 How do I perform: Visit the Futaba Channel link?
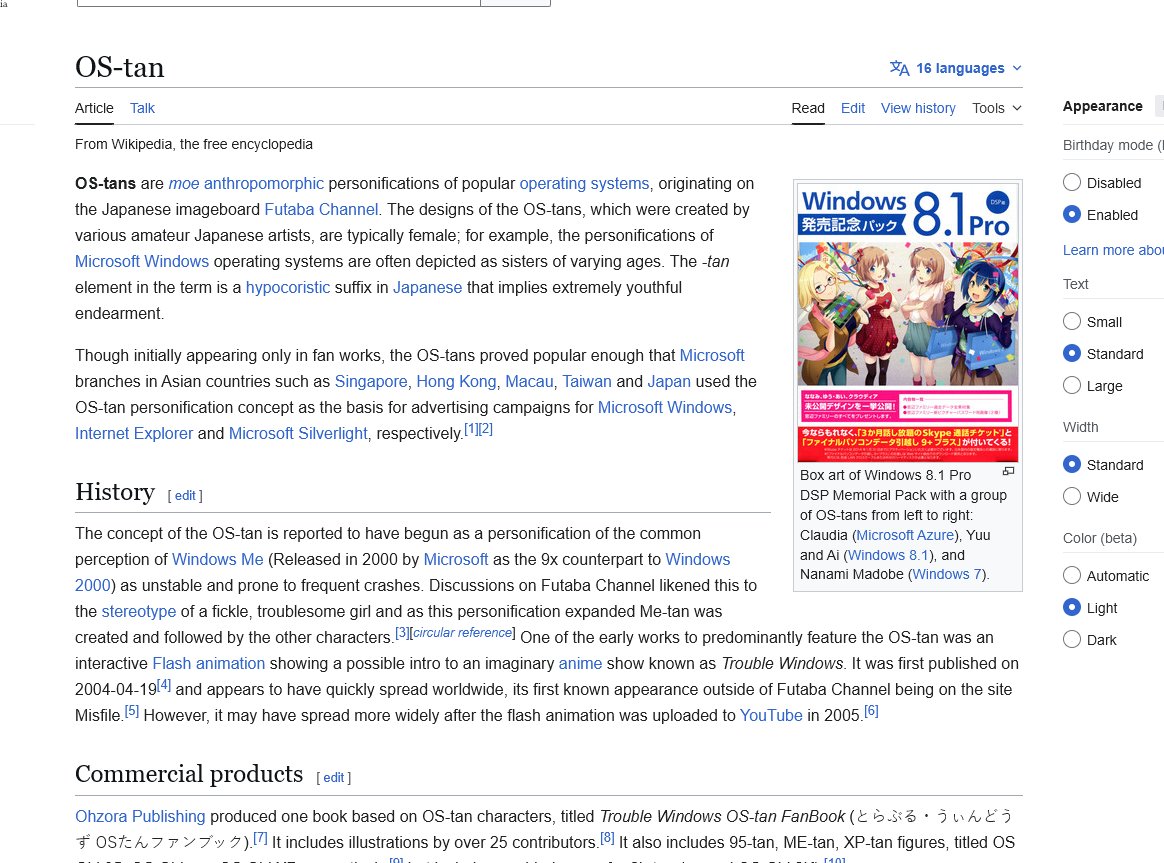(321, 209)
